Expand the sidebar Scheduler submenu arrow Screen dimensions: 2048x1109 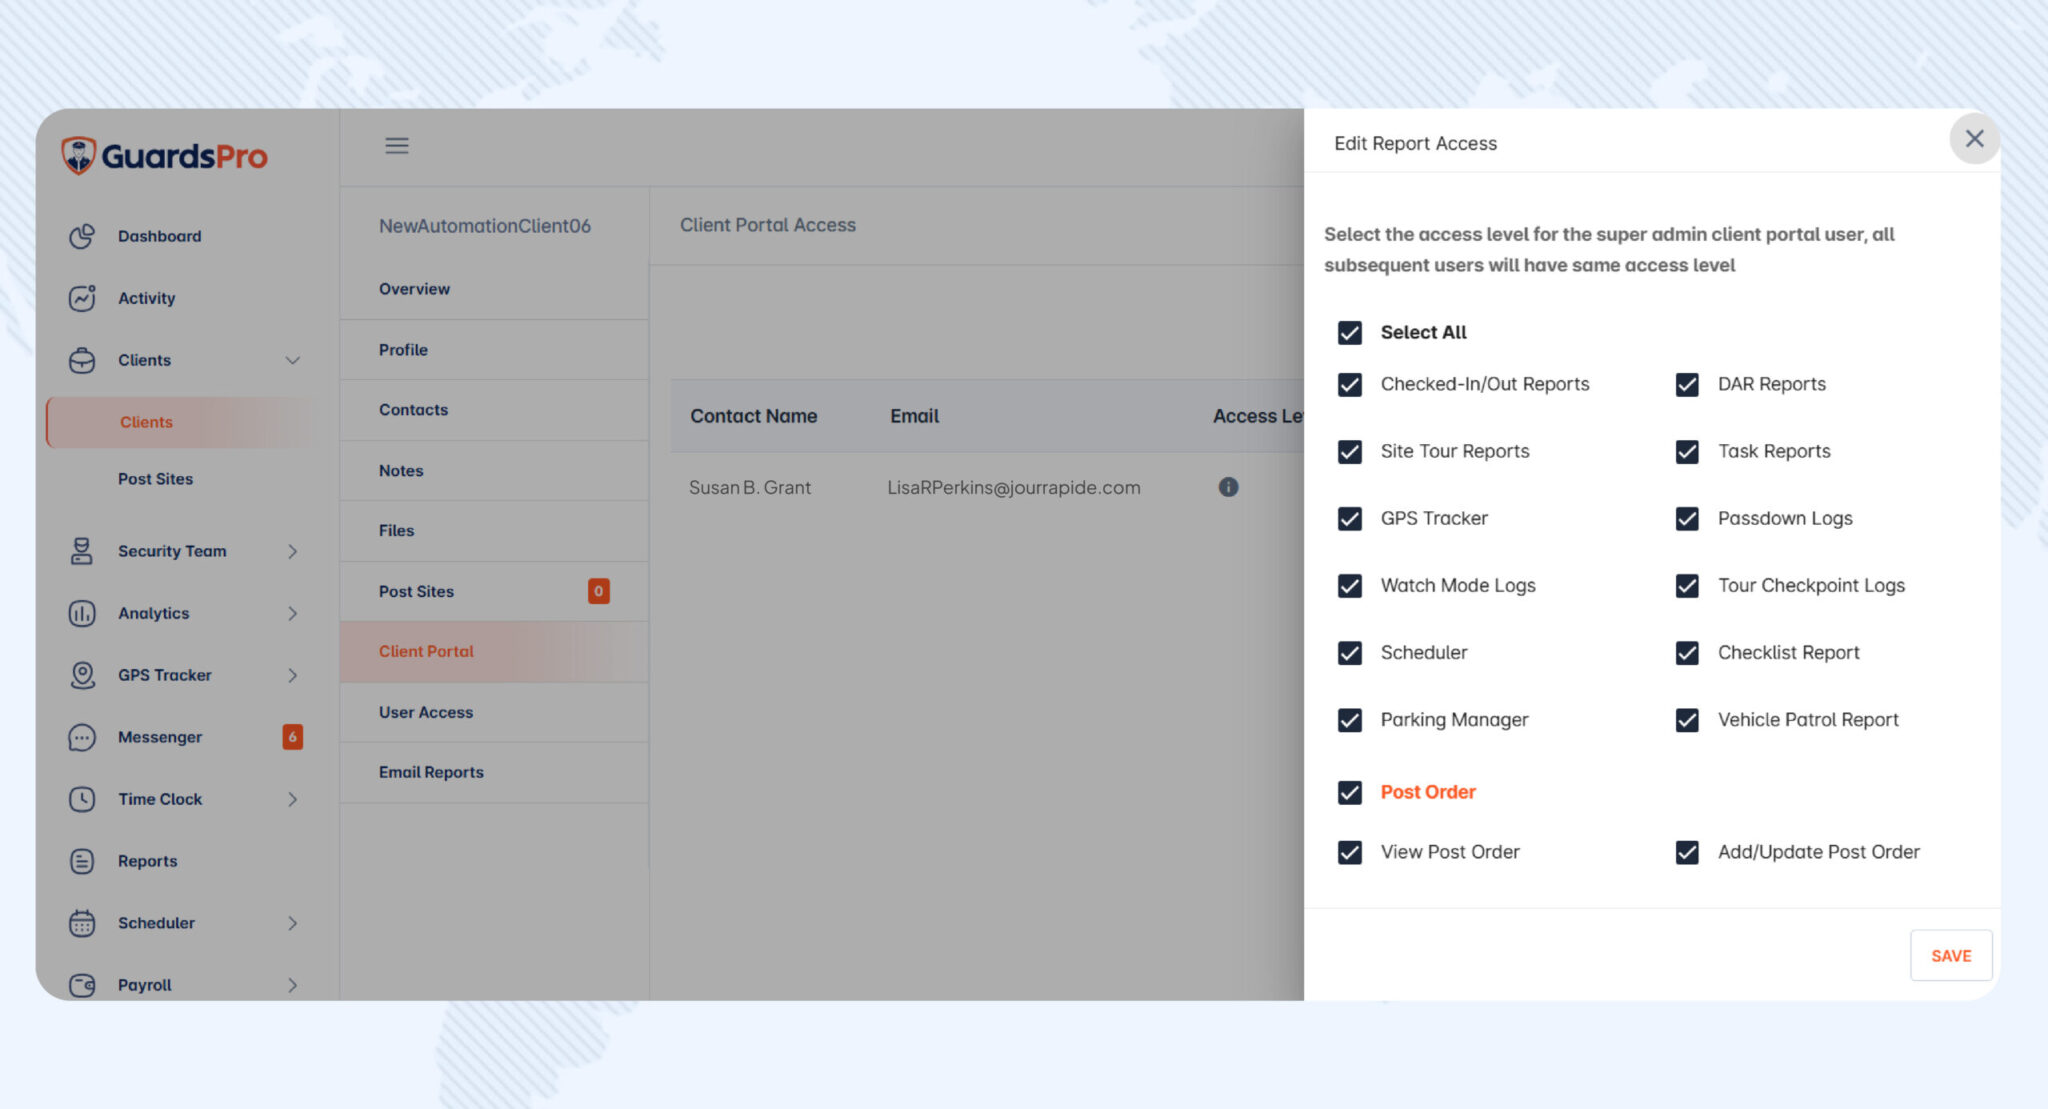(x=293, y=923)
